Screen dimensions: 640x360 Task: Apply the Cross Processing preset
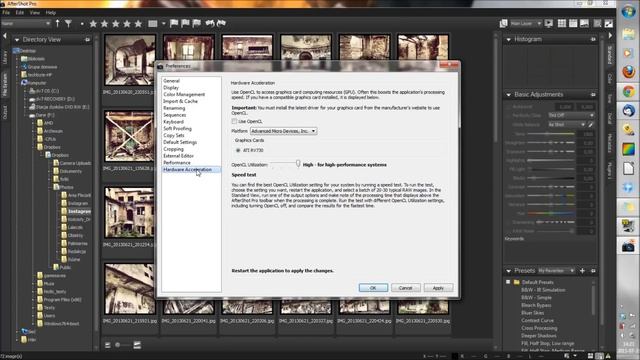click(539, 328)
